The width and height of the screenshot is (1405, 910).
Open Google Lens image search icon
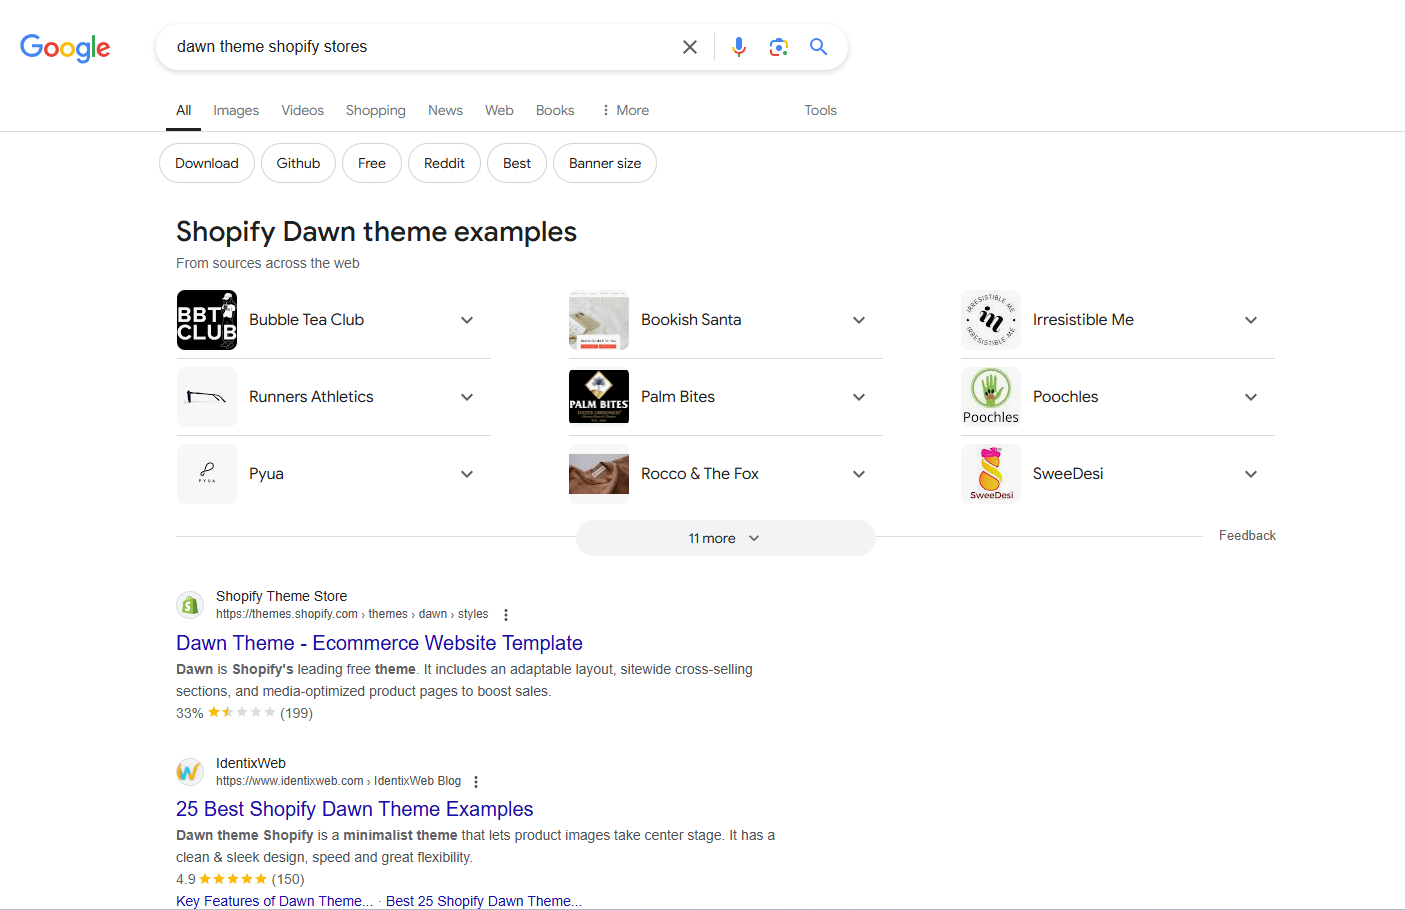pyautogui.click(x=779, y=47)
